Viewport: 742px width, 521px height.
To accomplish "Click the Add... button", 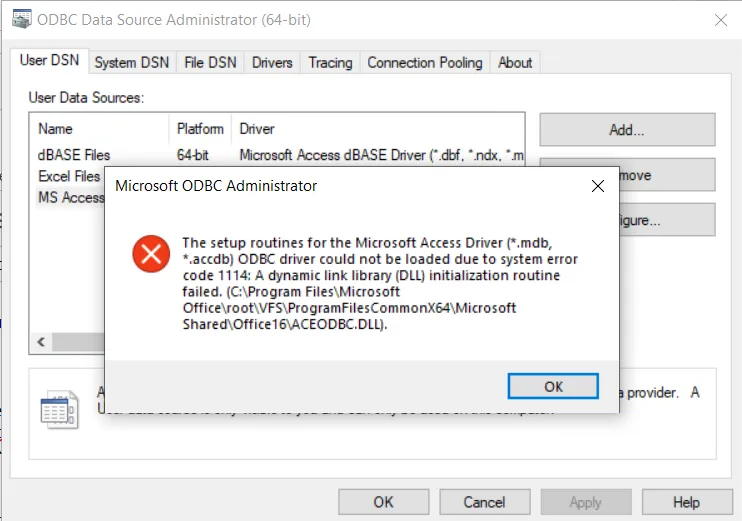I will pos(627,130).
